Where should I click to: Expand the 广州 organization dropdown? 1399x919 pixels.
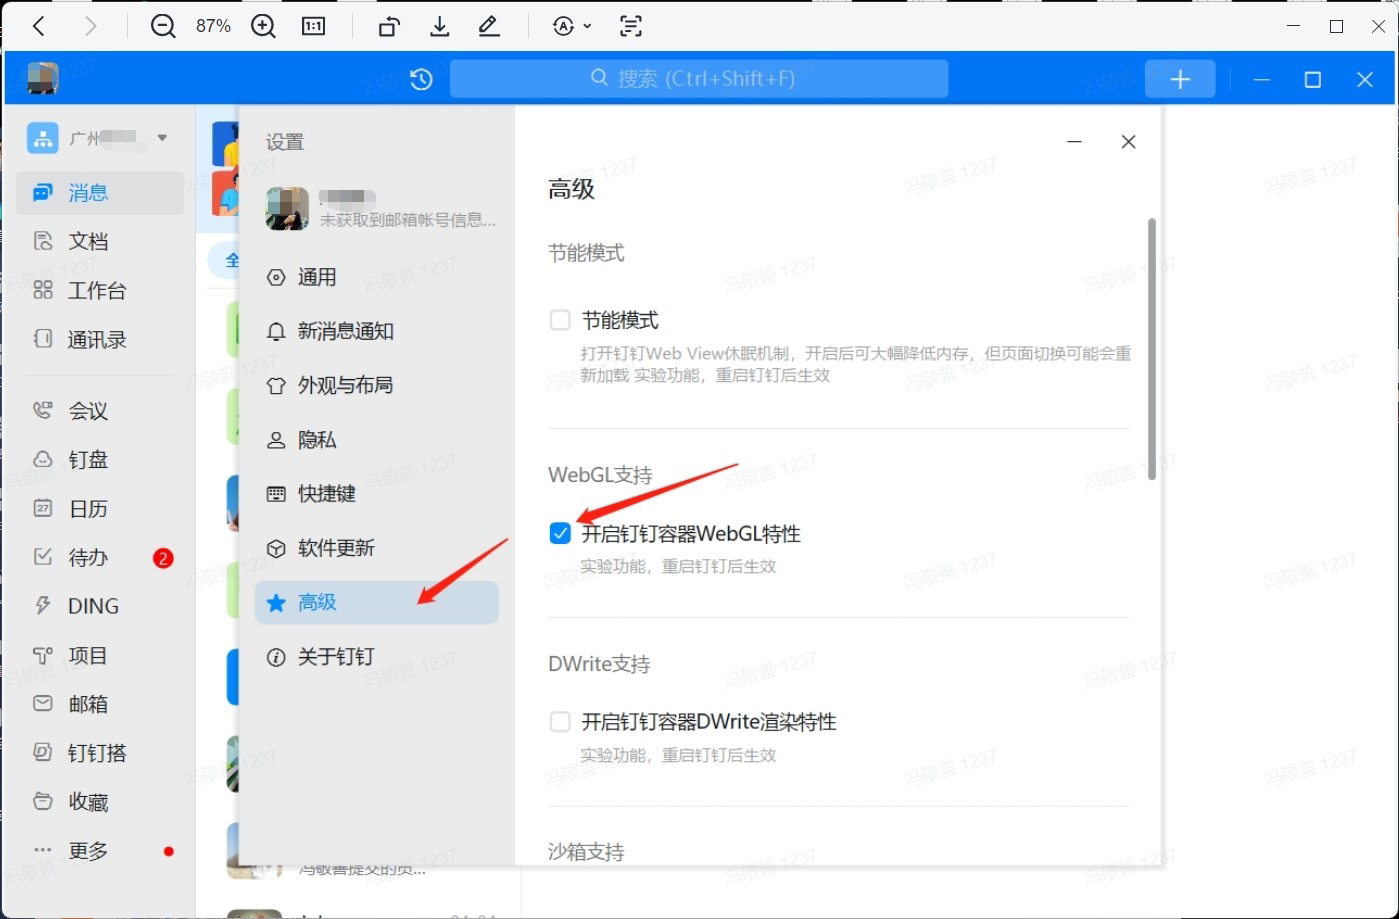[x=162, y=138]
